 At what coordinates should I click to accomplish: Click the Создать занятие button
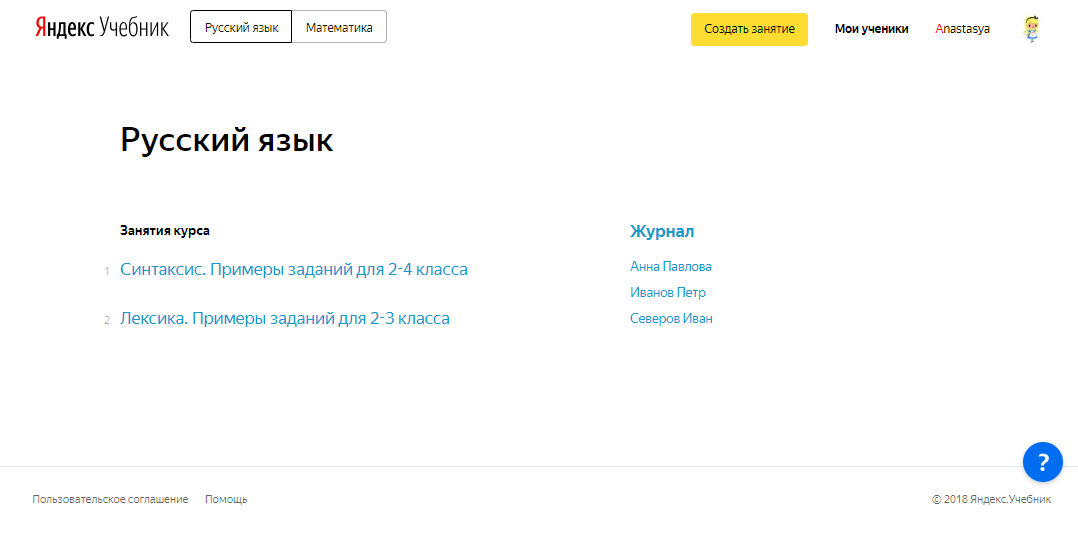[x=749, y=29]
